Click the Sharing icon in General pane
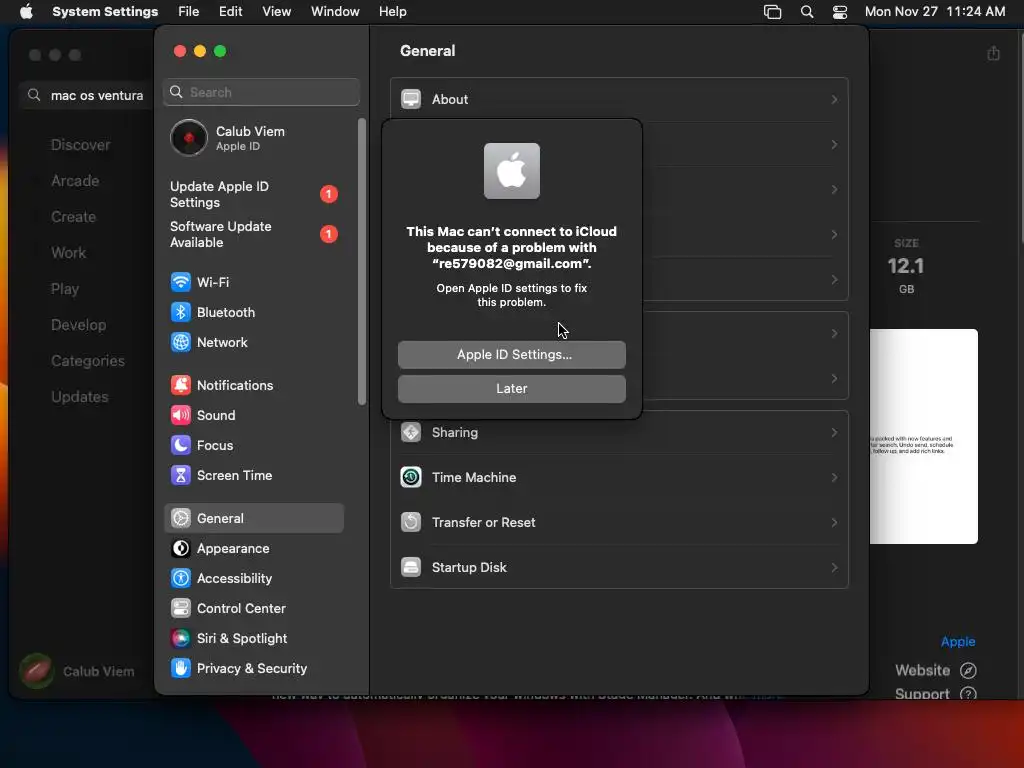This screenshot has height=768, width=1024. click(x=411, y=432)
